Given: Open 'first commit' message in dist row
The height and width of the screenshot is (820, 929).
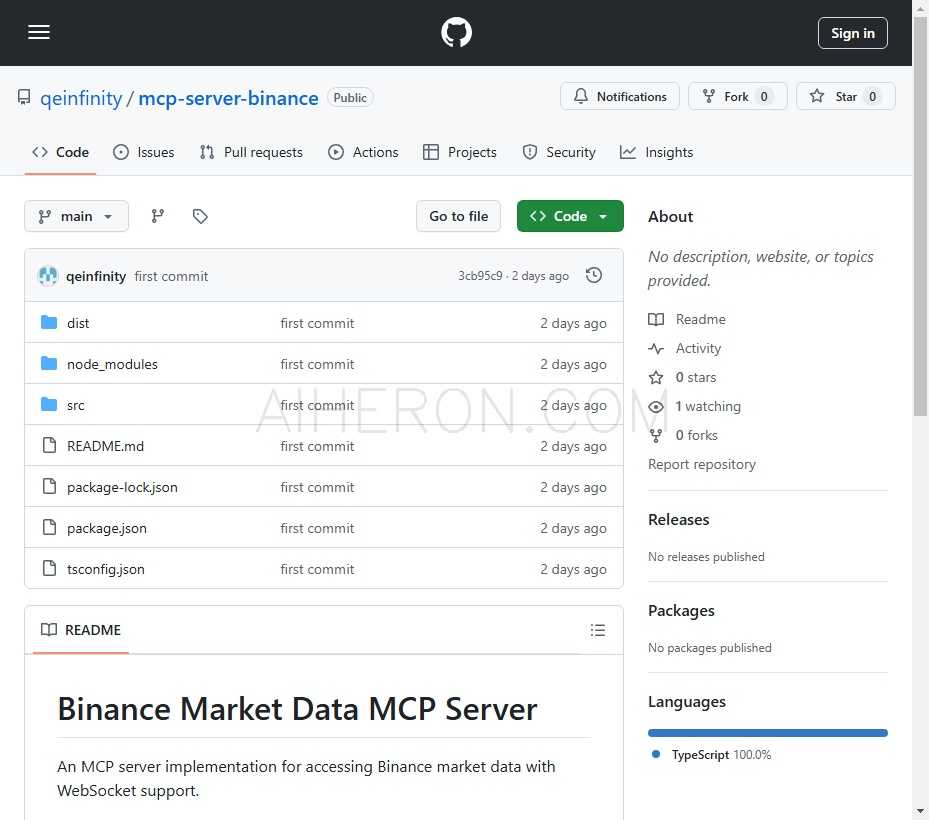Looking at the screenshot, I should [x=317, y=323].
